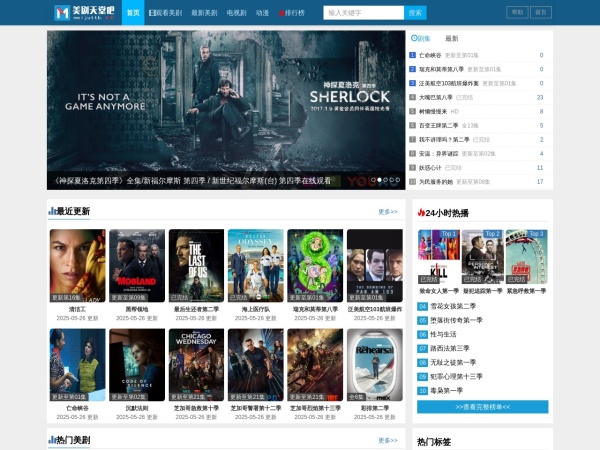Open 无耻之徒第一季 in hot list
Viewport: 600px width, 450px height.
[x=453, y=362]
